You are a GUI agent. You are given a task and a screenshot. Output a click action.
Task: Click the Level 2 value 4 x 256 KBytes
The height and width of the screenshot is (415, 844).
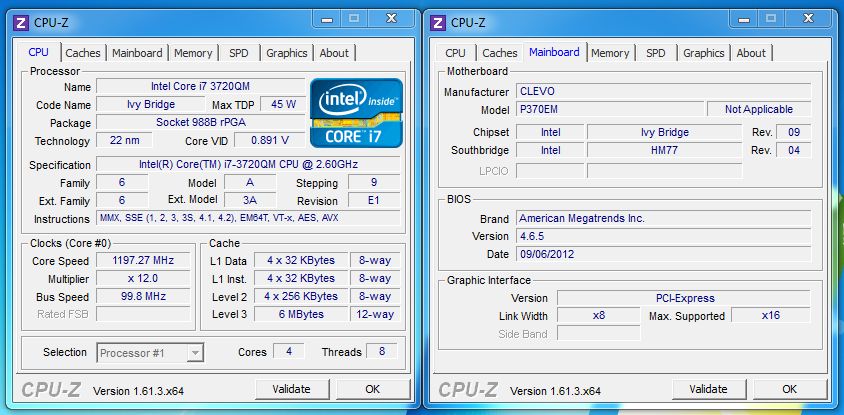click(300, 296)
